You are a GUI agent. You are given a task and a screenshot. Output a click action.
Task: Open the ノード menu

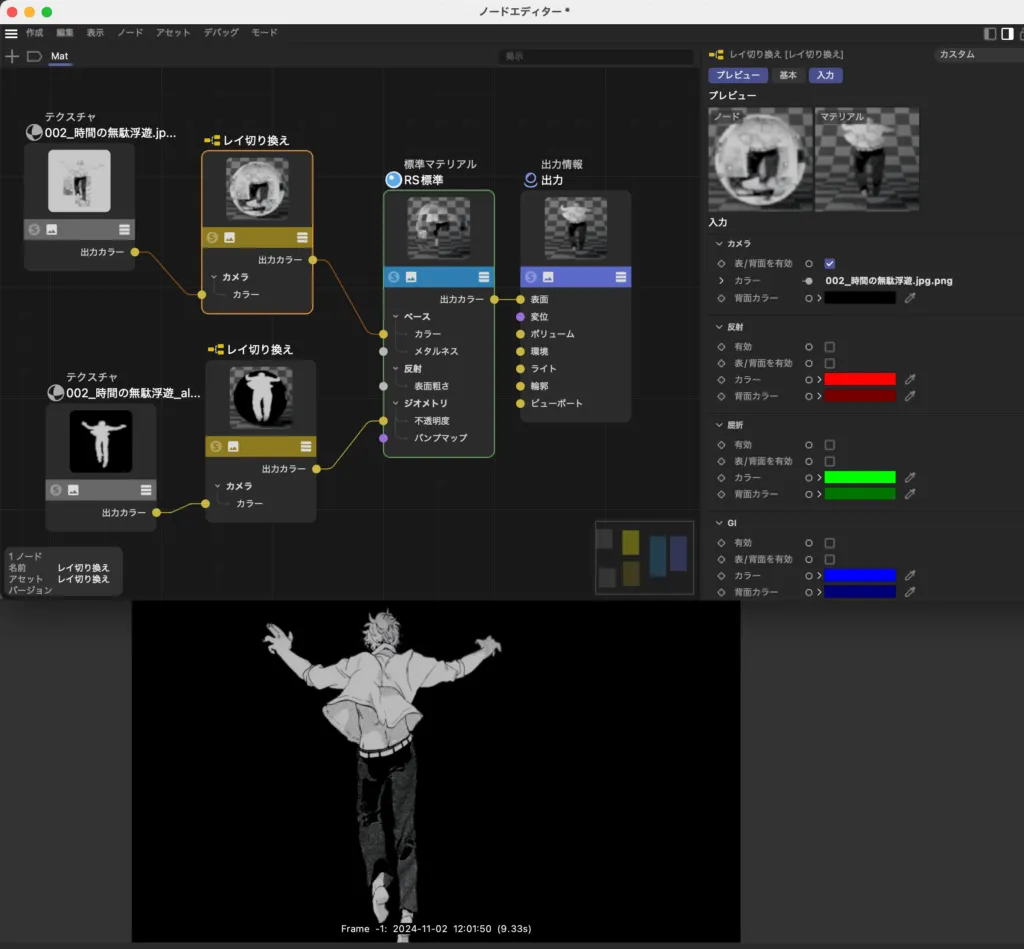pyautogui.click(x=130, y=33)
